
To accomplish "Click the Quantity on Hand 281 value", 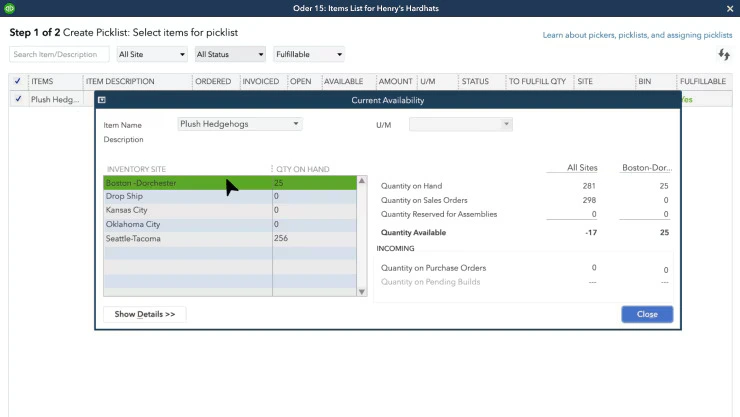I will click(x=589, y=186).
